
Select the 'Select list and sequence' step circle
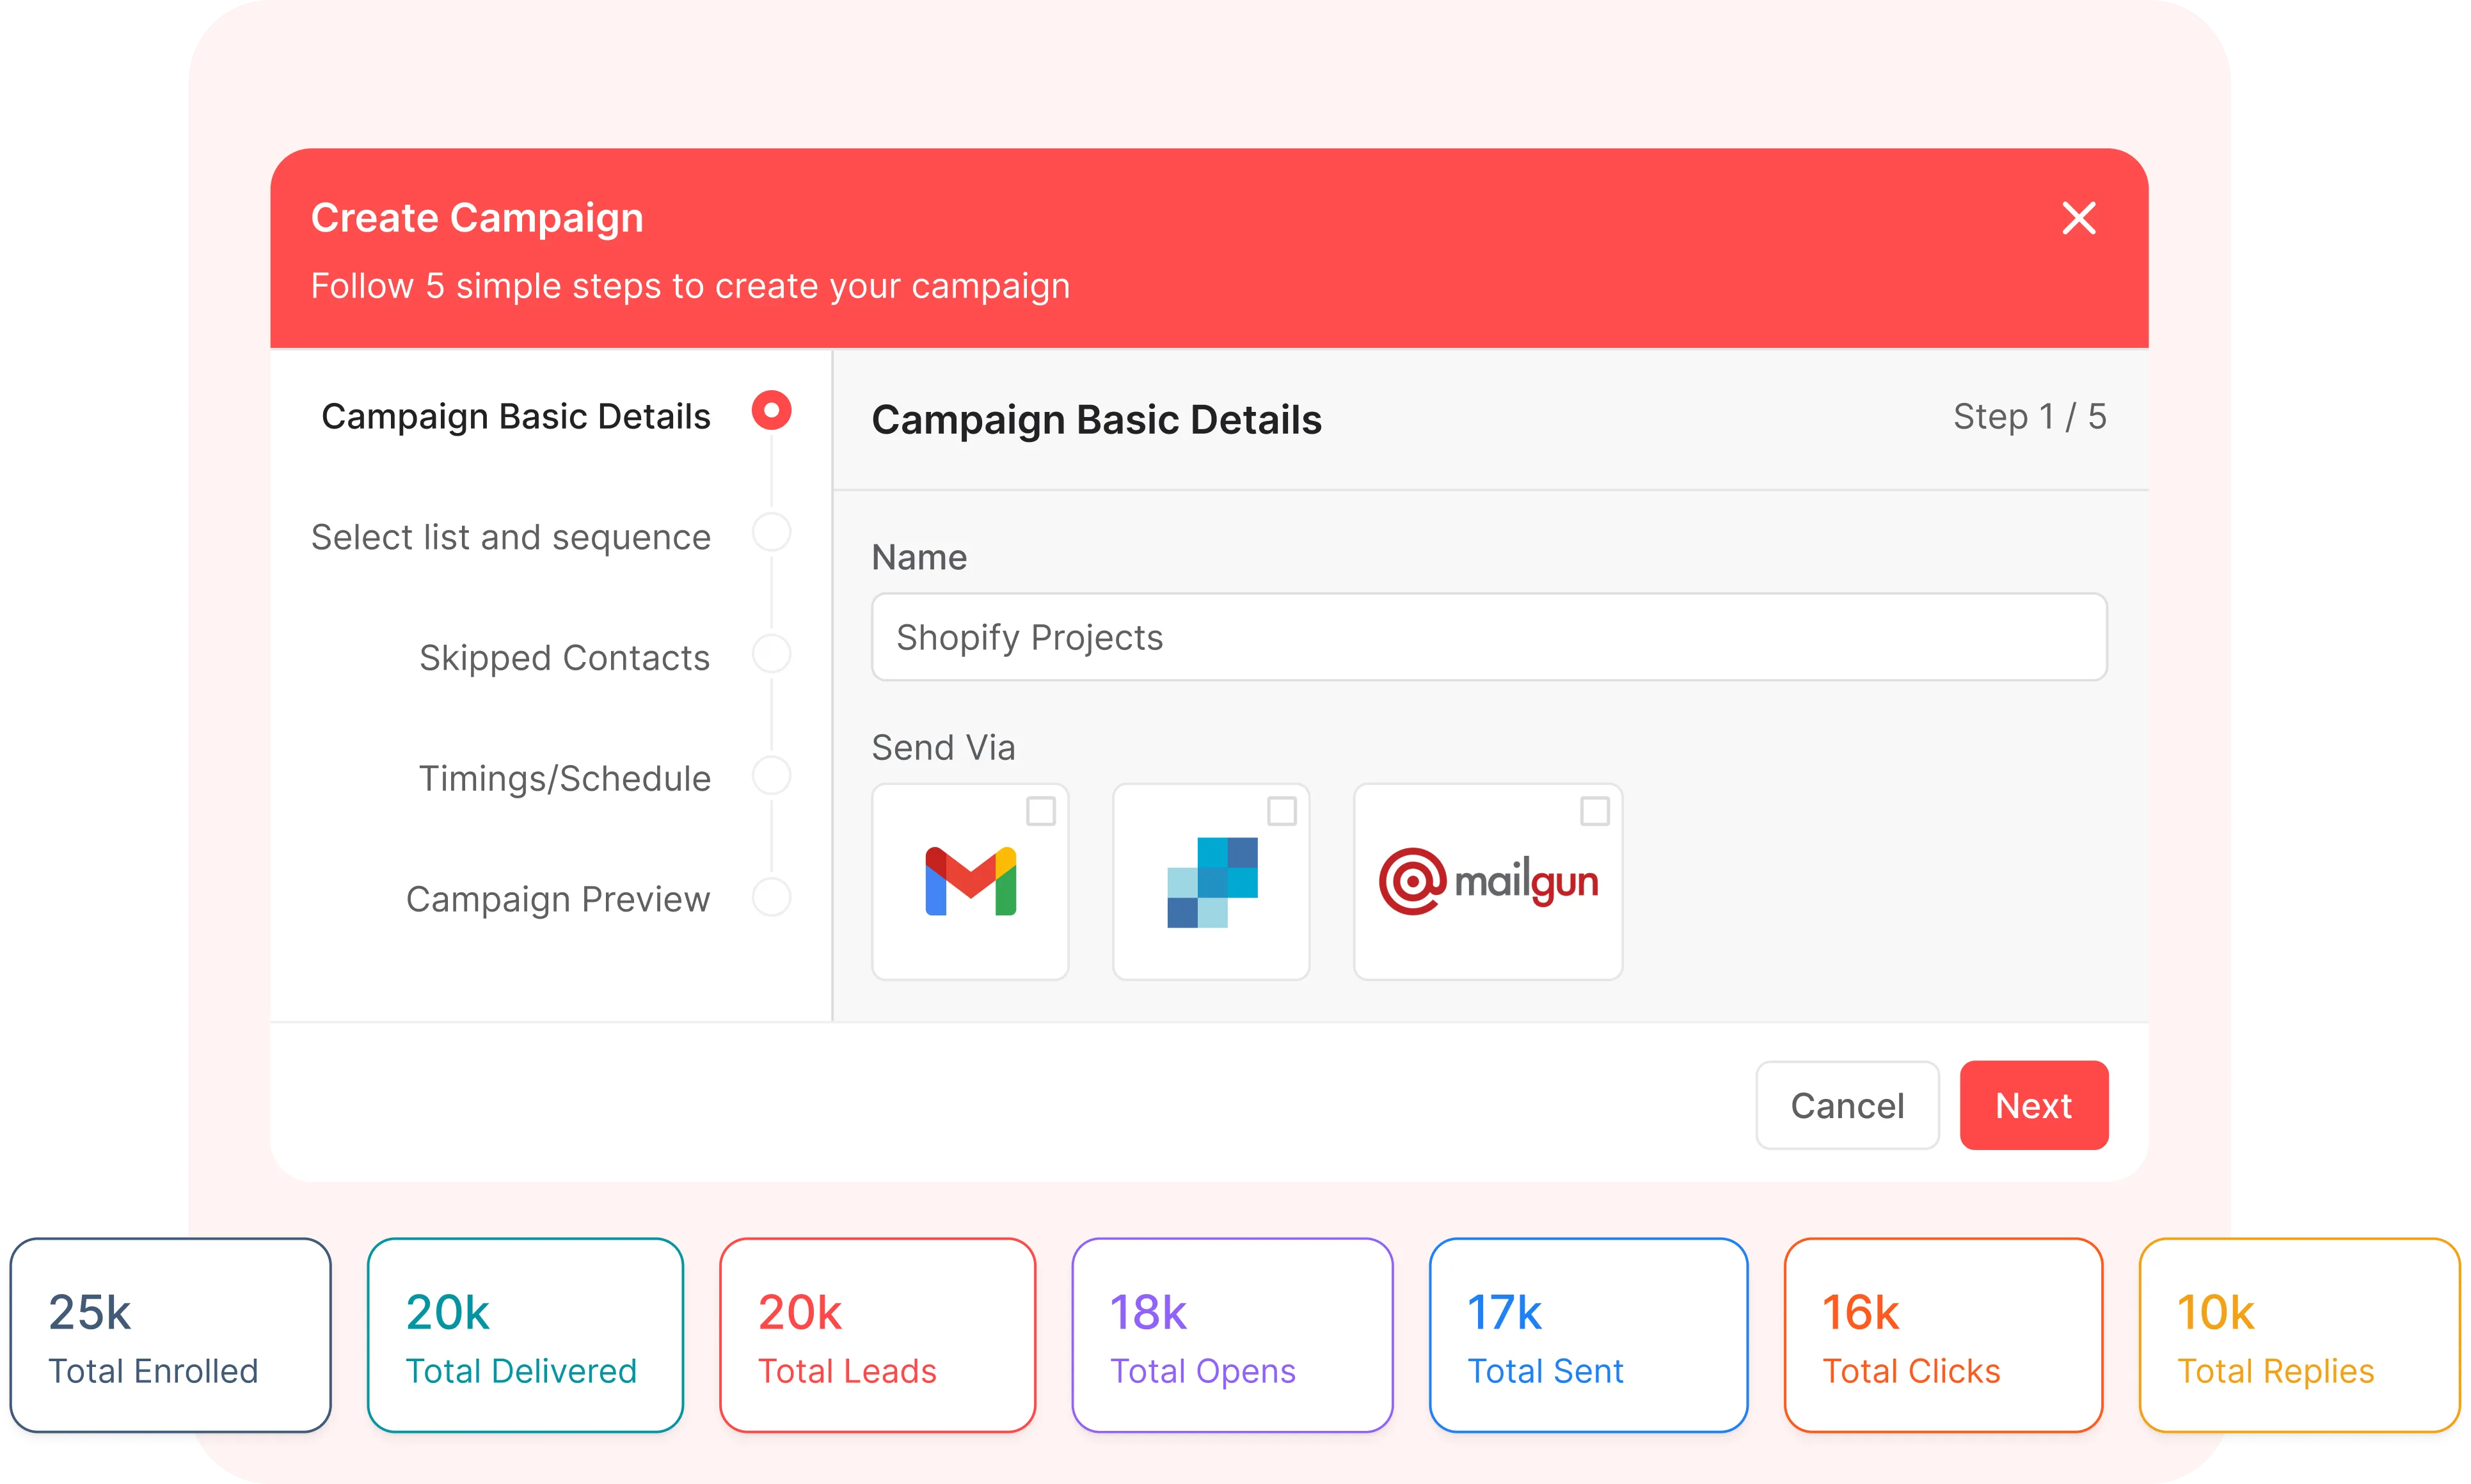771,533
